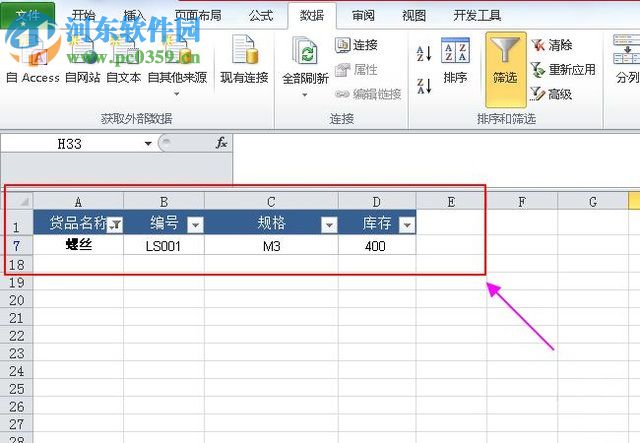Open 现有连接 existing connections

pos(244,59)
